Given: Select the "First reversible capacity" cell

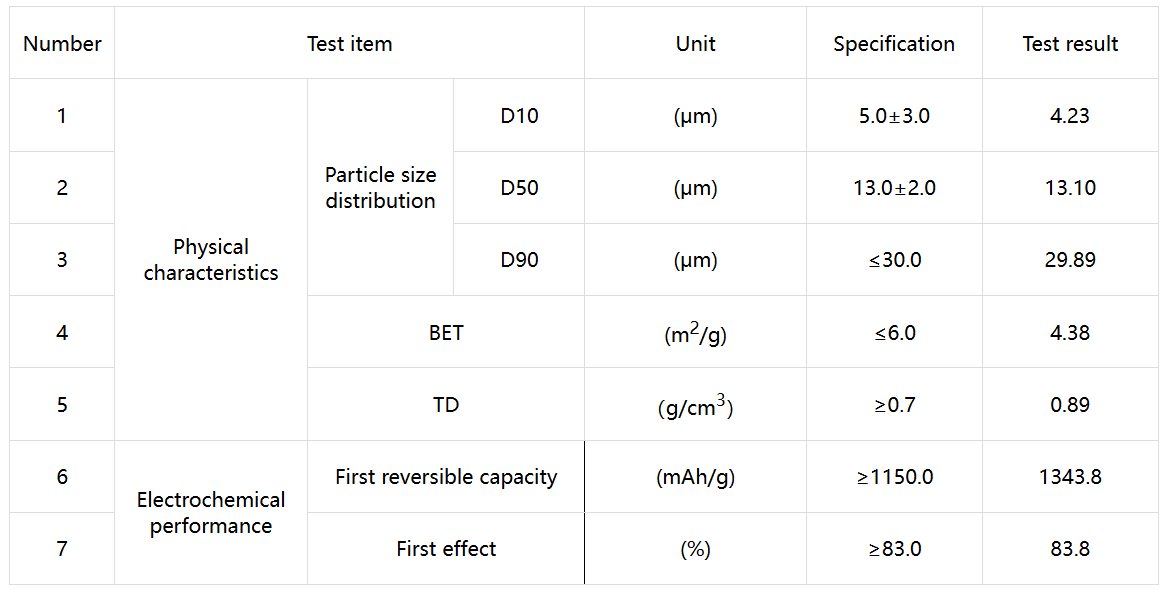Looking at the screenshot, I should click(446, 477).
